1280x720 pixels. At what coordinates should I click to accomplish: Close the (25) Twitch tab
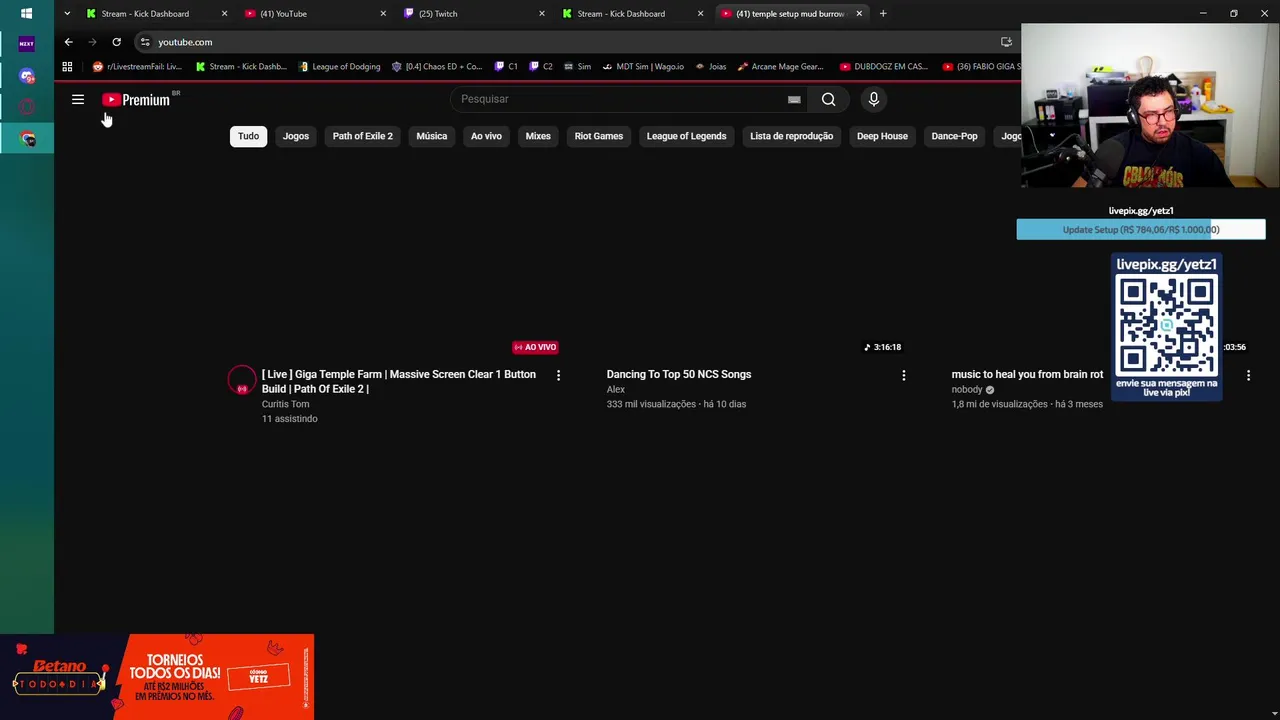[542, 14]
